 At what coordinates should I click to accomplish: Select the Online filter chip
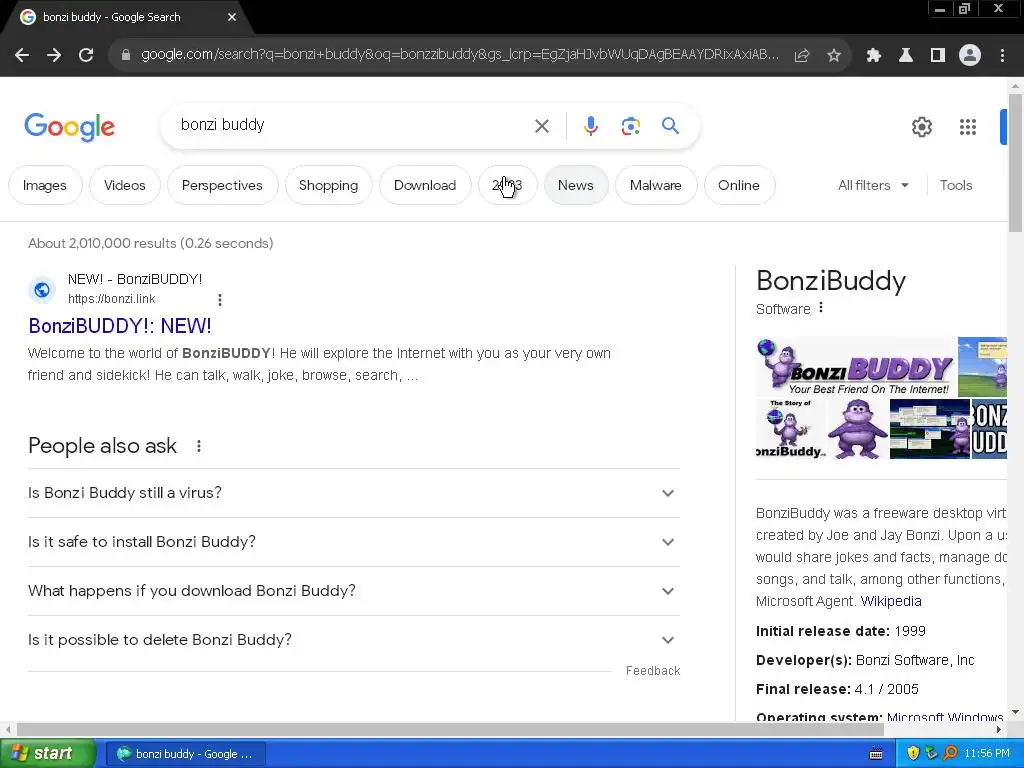point(739,185)
